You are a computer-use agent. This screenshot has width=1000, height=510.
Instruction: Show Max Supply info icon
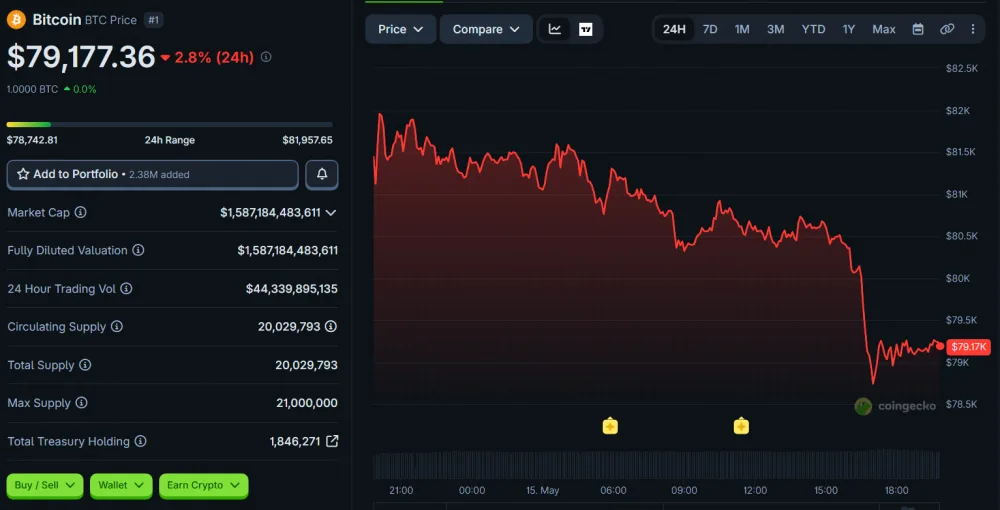tap(81, 403)
